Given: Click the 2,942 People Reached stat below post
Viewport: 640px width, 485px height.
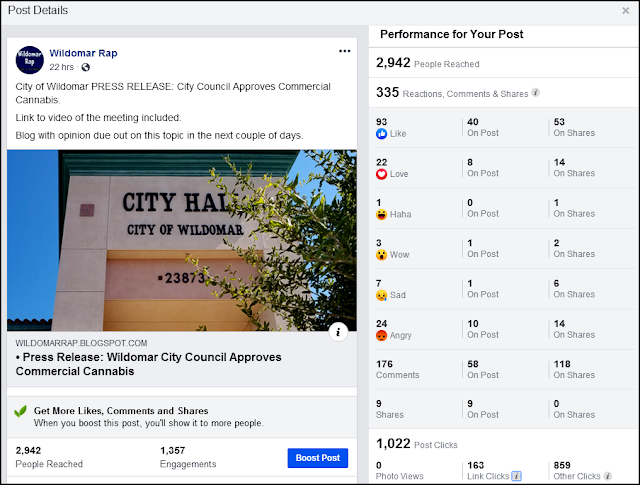Looking at the screenshot, I should pos(49,457).
